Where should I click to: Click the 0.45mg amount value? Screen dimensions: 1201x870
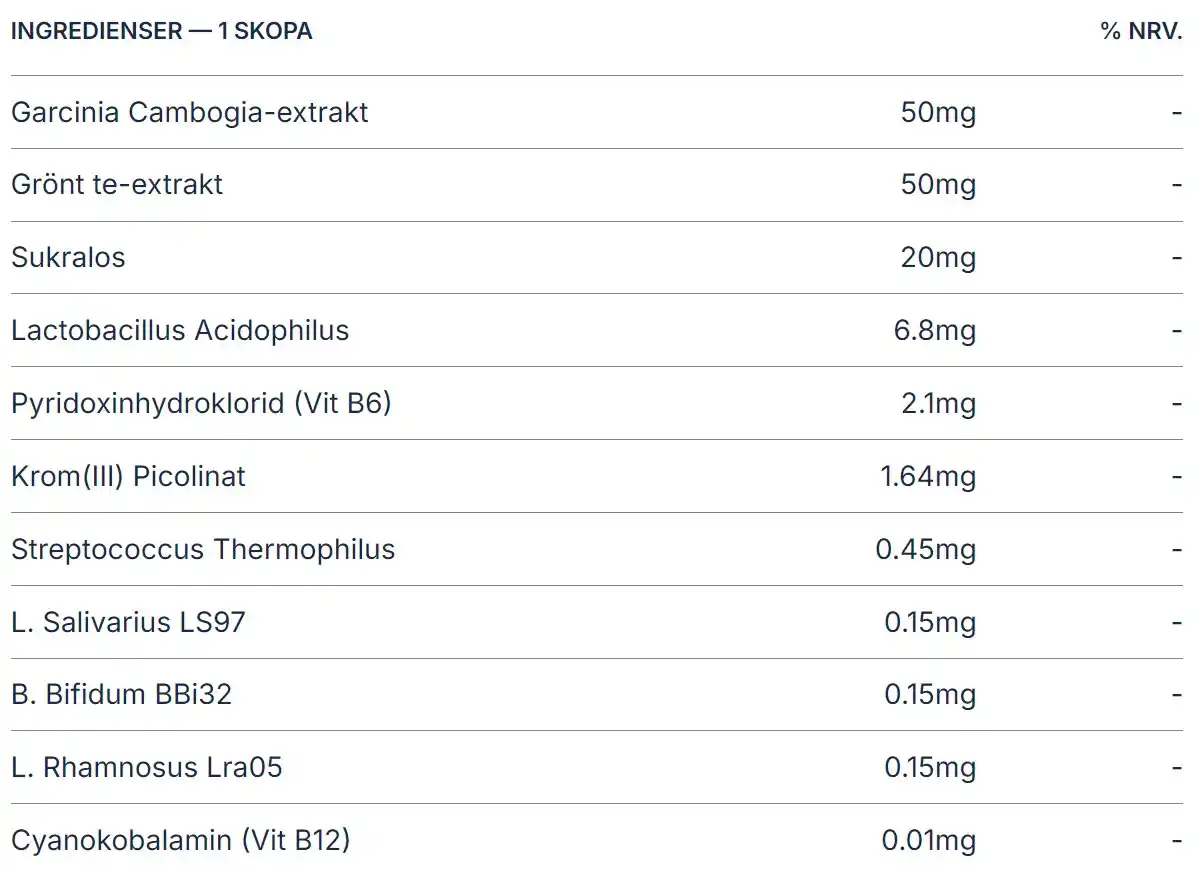click(925, 550)
